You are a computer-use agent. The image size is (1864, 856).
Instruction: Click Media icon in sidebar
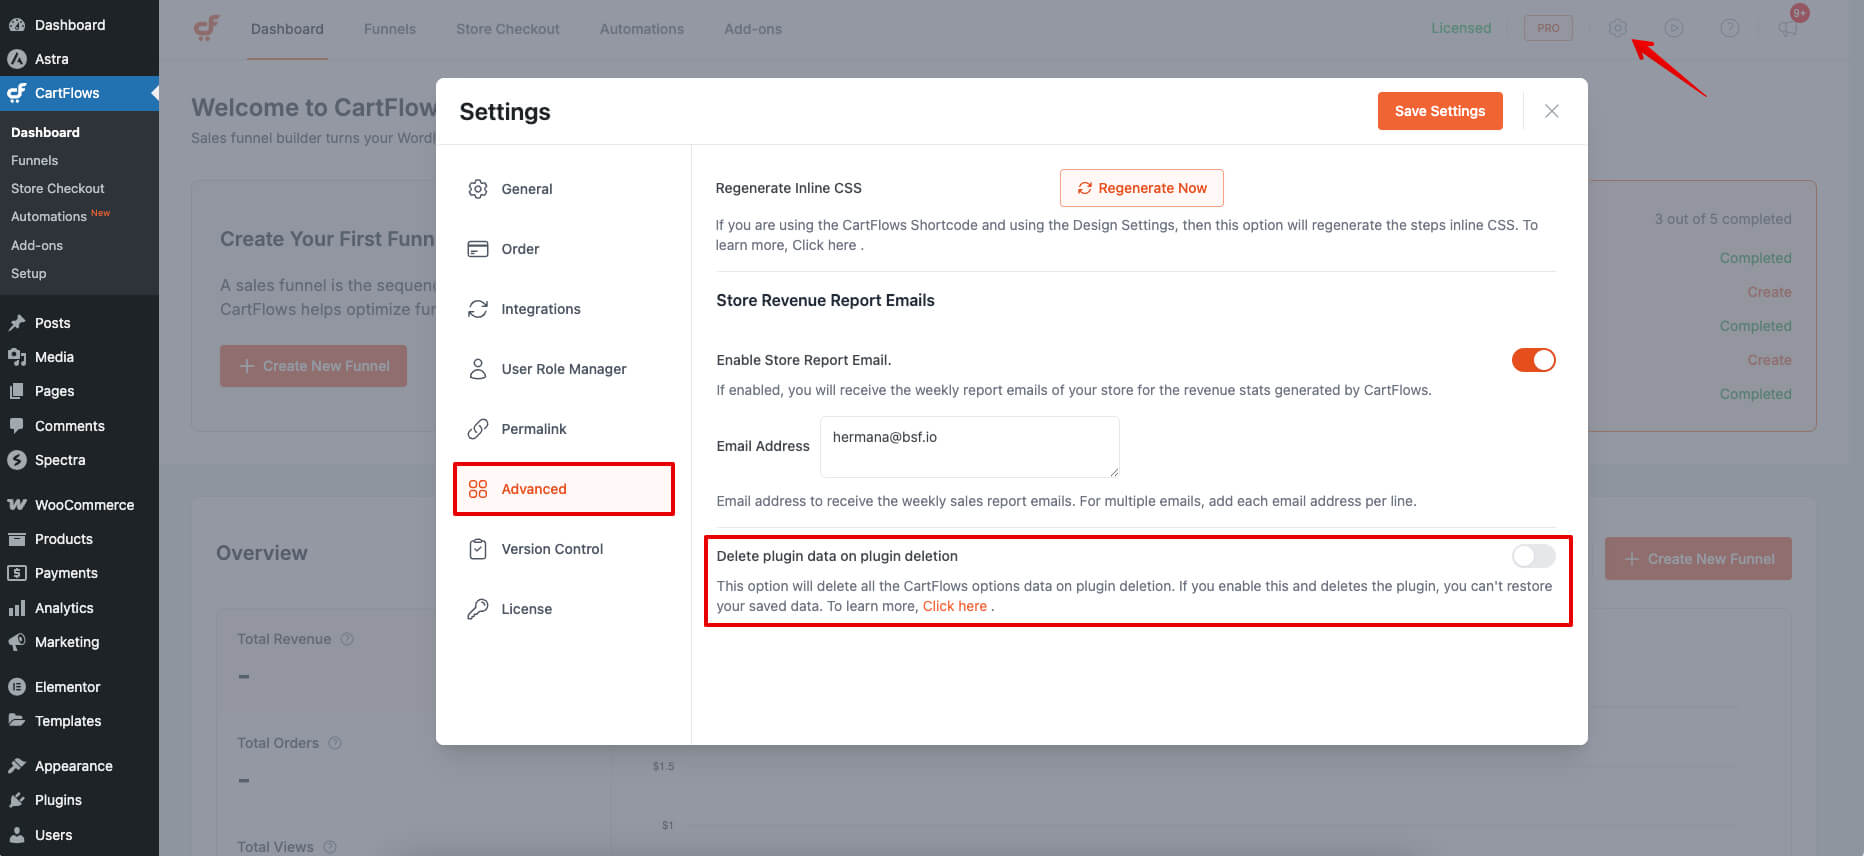[x=17, y=357]
